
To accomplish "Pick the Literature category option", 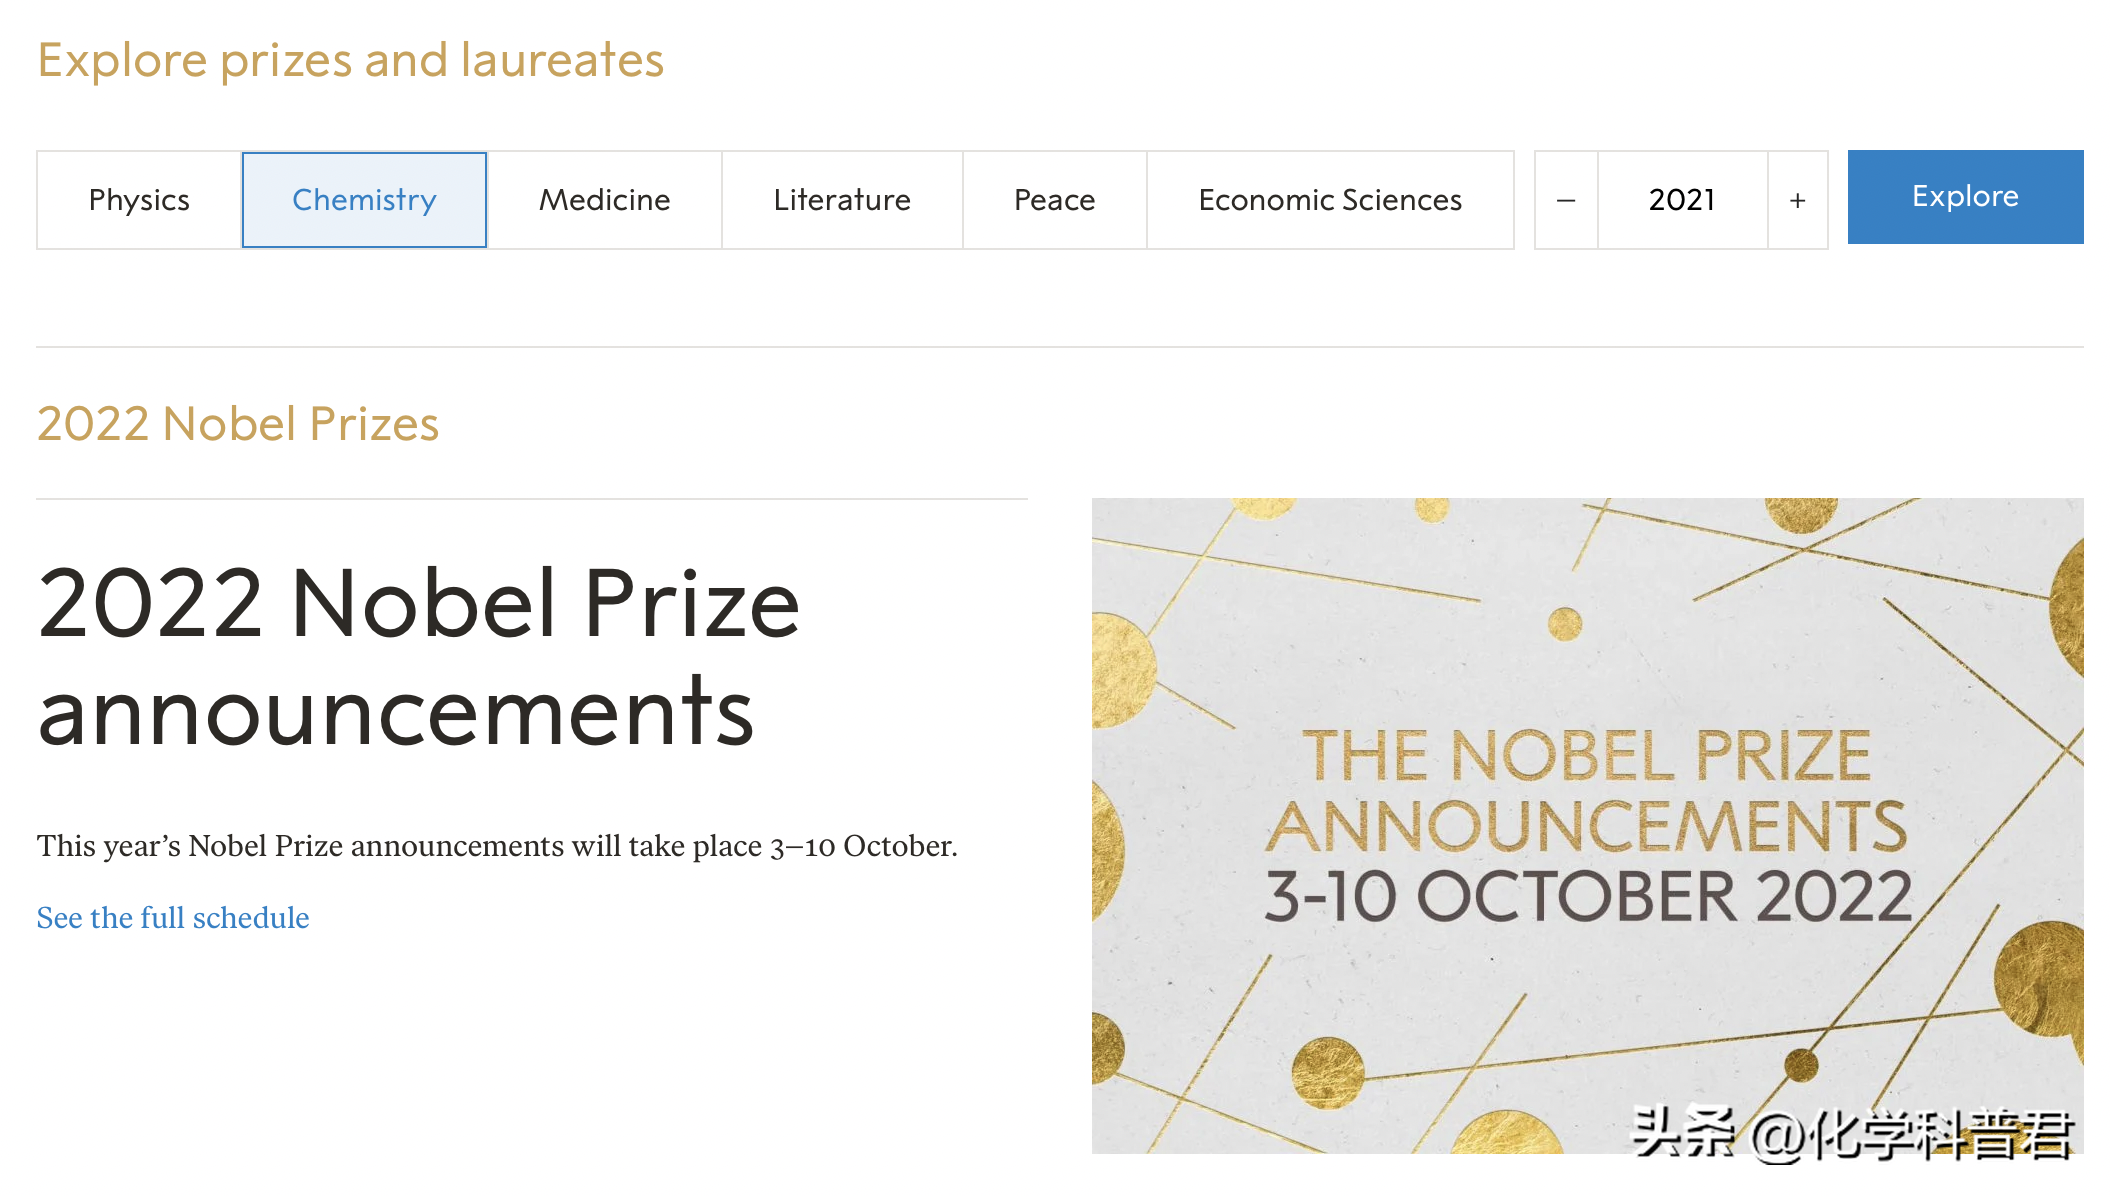I will [x=842, y=200].
